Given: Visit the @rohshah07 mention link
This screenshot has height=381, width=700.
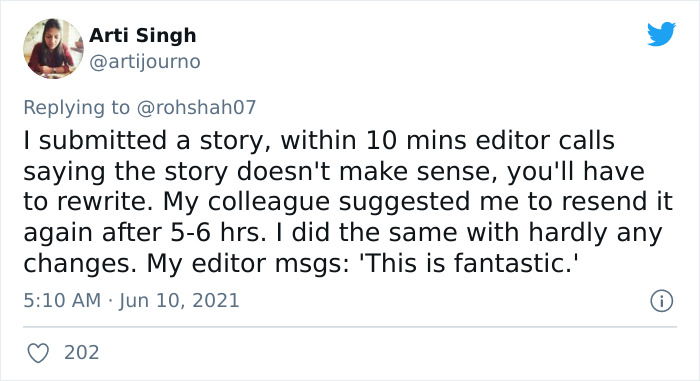Looking at the screenshot, I should pos(196,107).
